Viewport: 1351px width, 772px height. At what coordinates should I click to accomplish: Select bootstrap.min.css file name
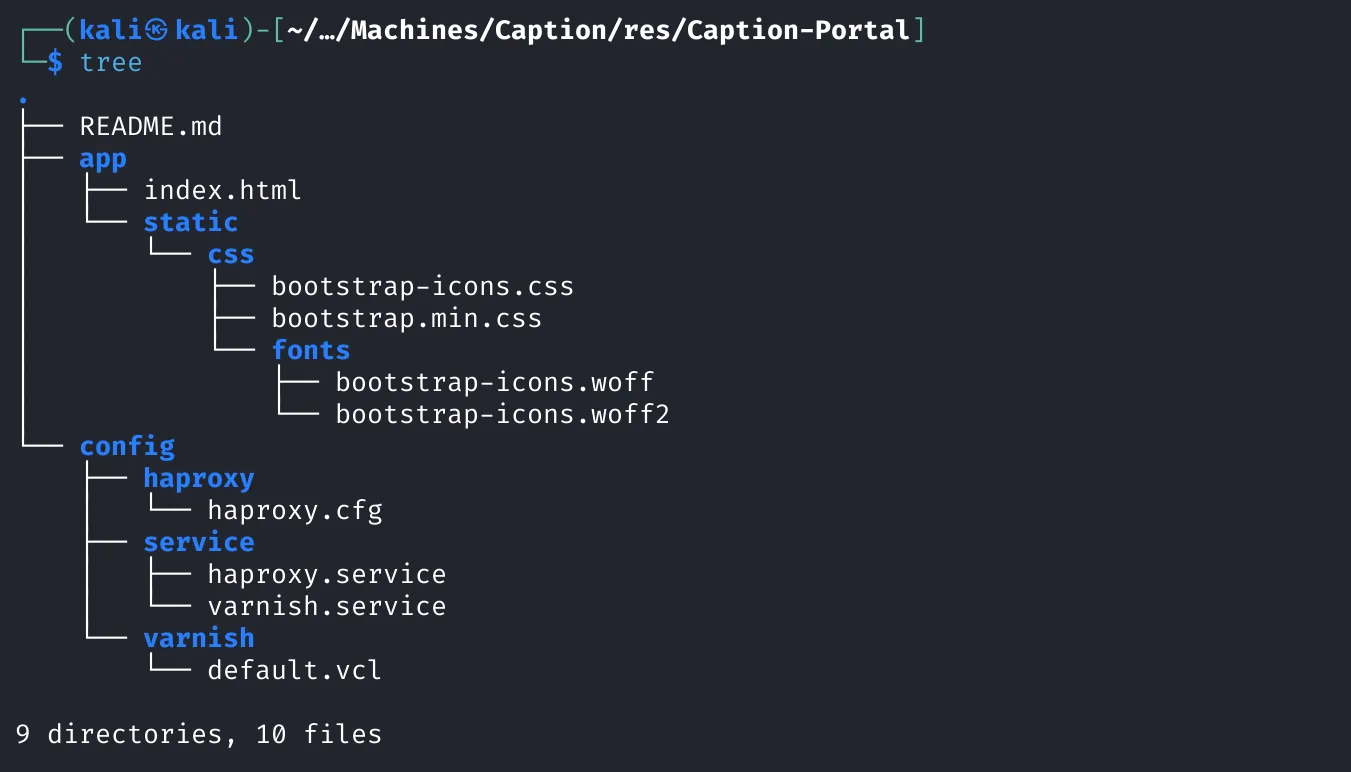point(407,319)
